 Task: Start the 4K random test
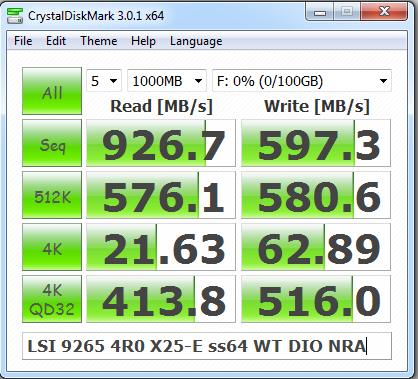(x=52, y=247)
